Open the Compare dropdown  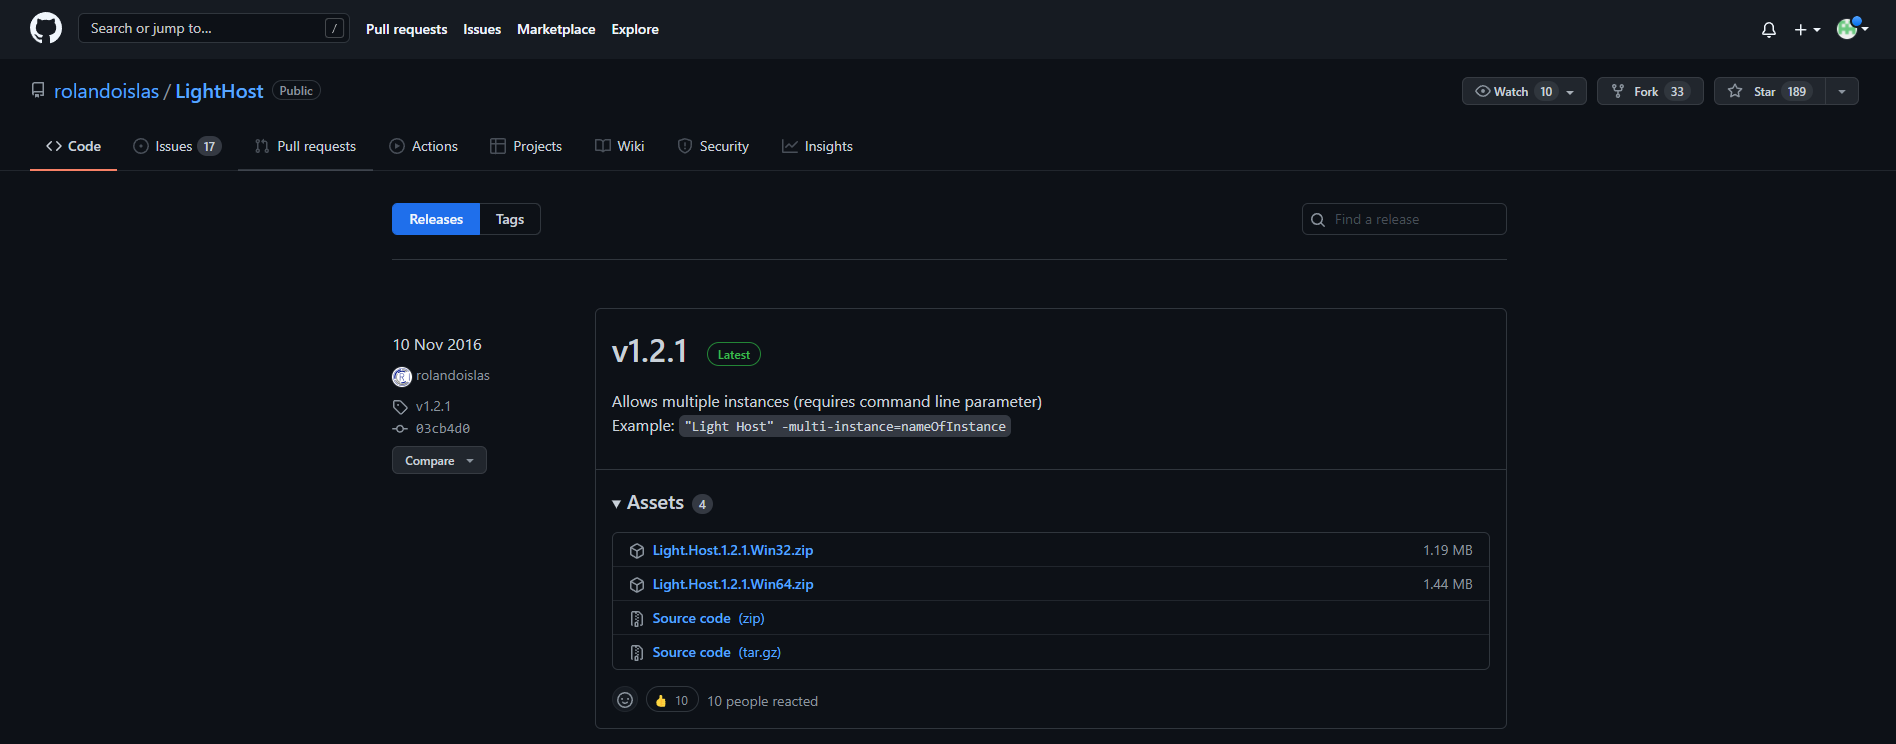(x=439, y=460)
